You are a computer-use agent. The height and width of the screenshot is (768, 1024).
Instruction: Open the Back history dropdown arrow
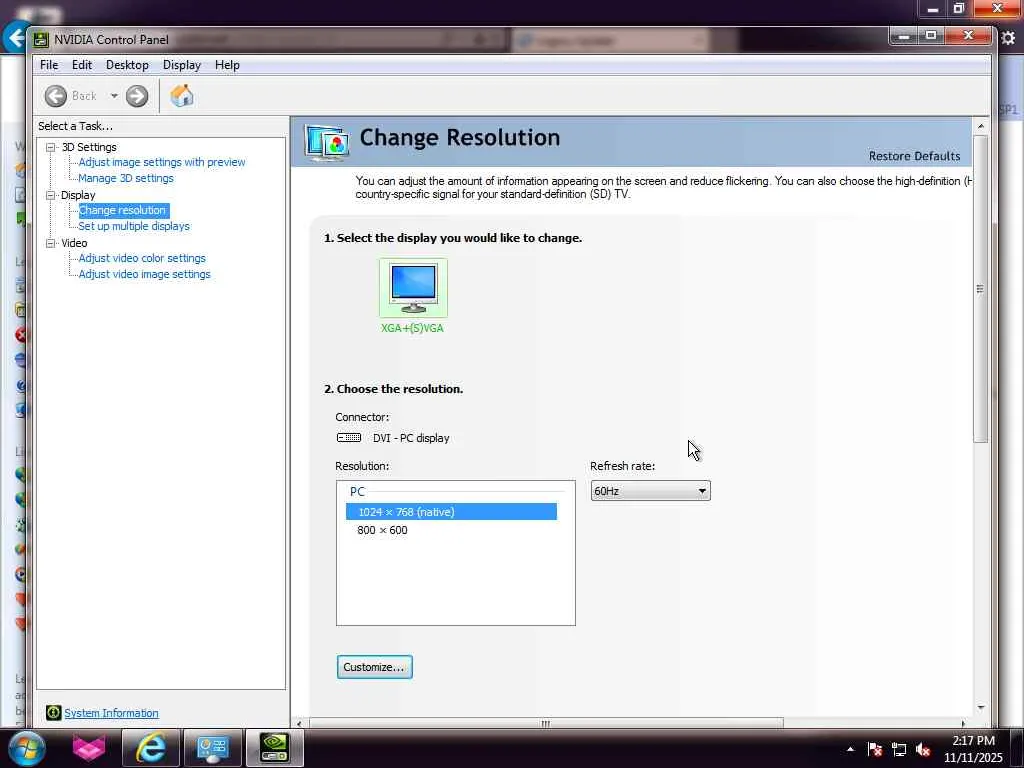(x=114, y=96)
